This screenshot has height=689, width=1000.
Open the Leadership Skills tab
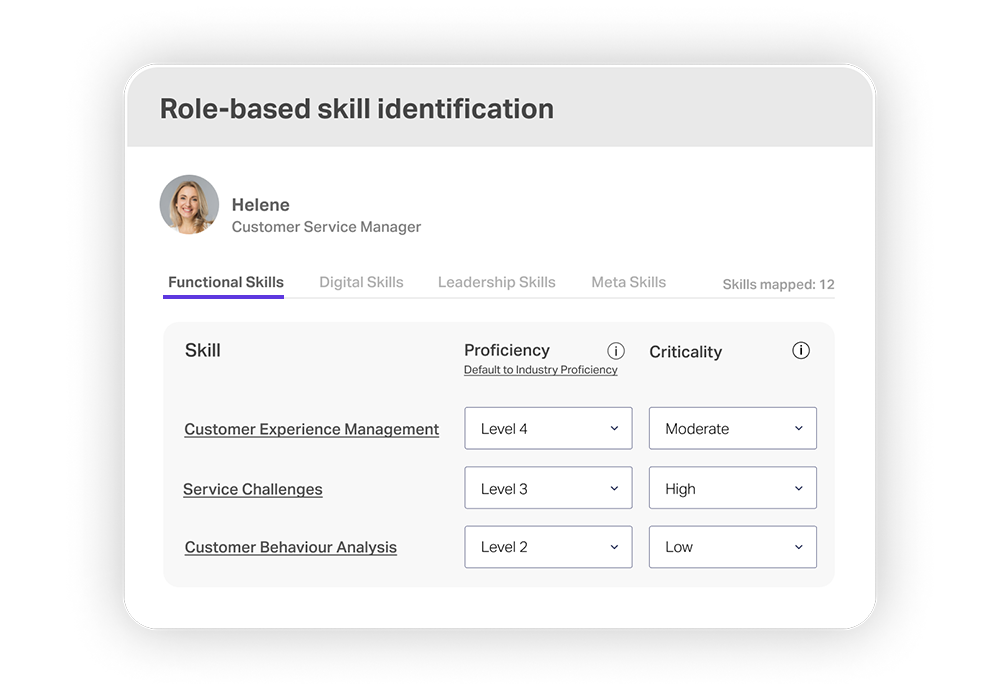point(496,282)
